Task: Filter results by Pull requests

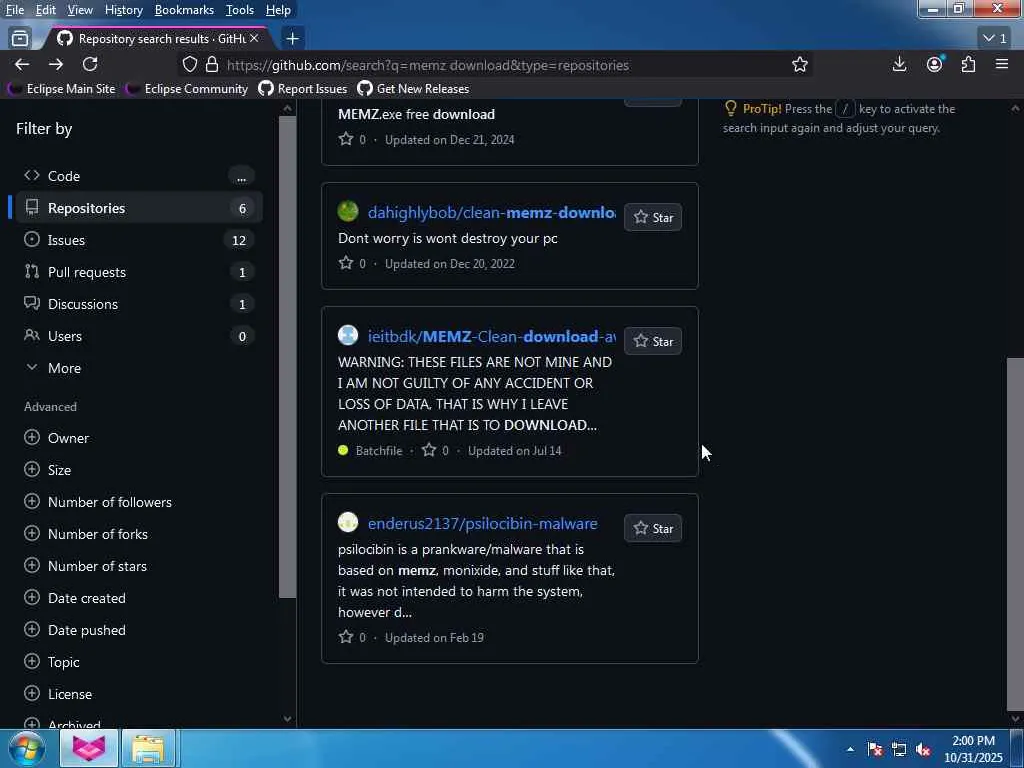Action: tap(138, 272)
